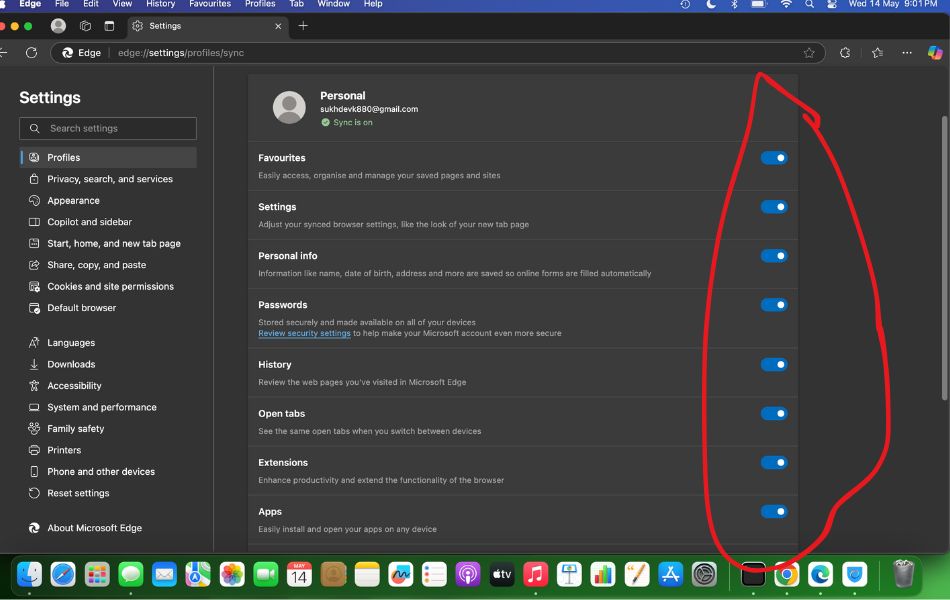Reload the page with the refresh icon
The image size is (950, 600).
(32, 53)
